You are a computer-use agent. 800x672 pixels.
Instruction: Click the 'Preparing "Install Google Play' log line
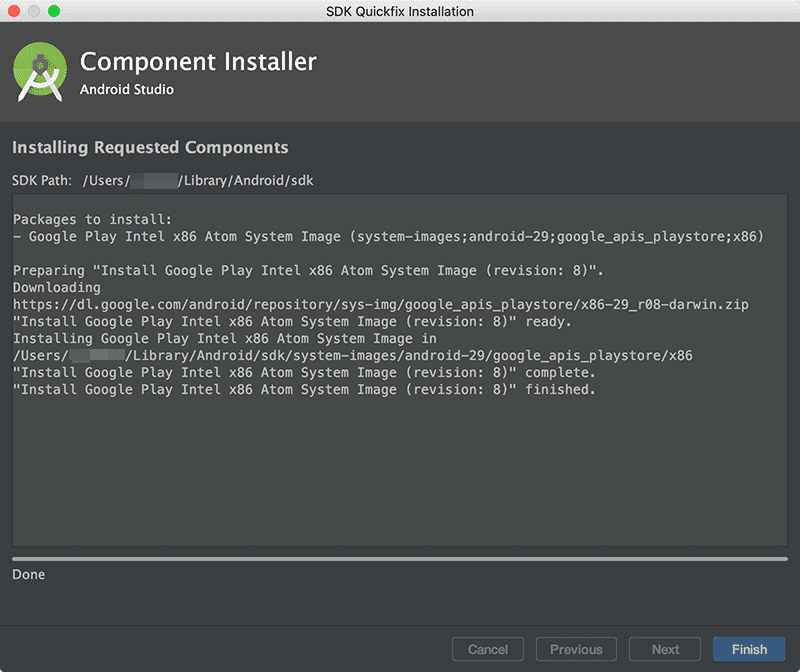[x=308, y=270]
